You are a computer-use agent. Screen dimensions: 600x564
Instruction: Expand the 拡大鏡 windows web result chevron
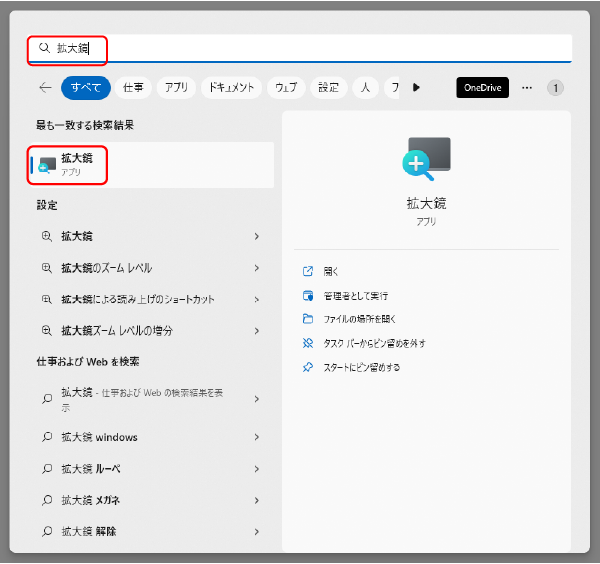click(257, 437)
